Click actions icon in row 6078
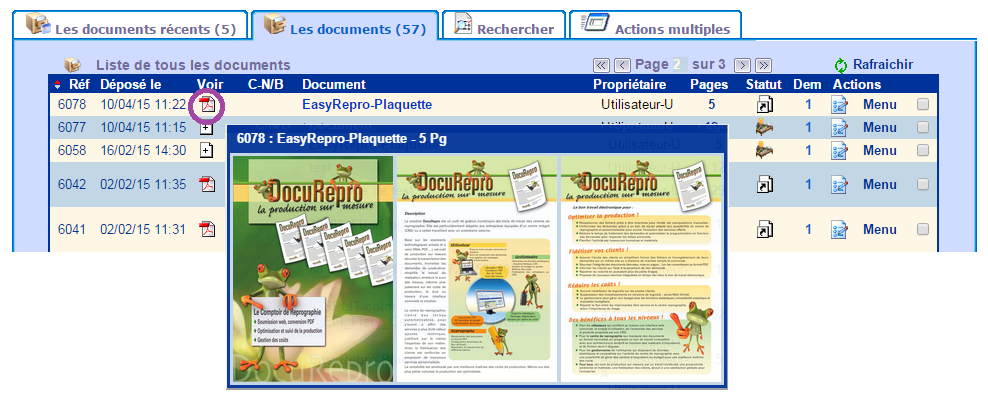 840,105
